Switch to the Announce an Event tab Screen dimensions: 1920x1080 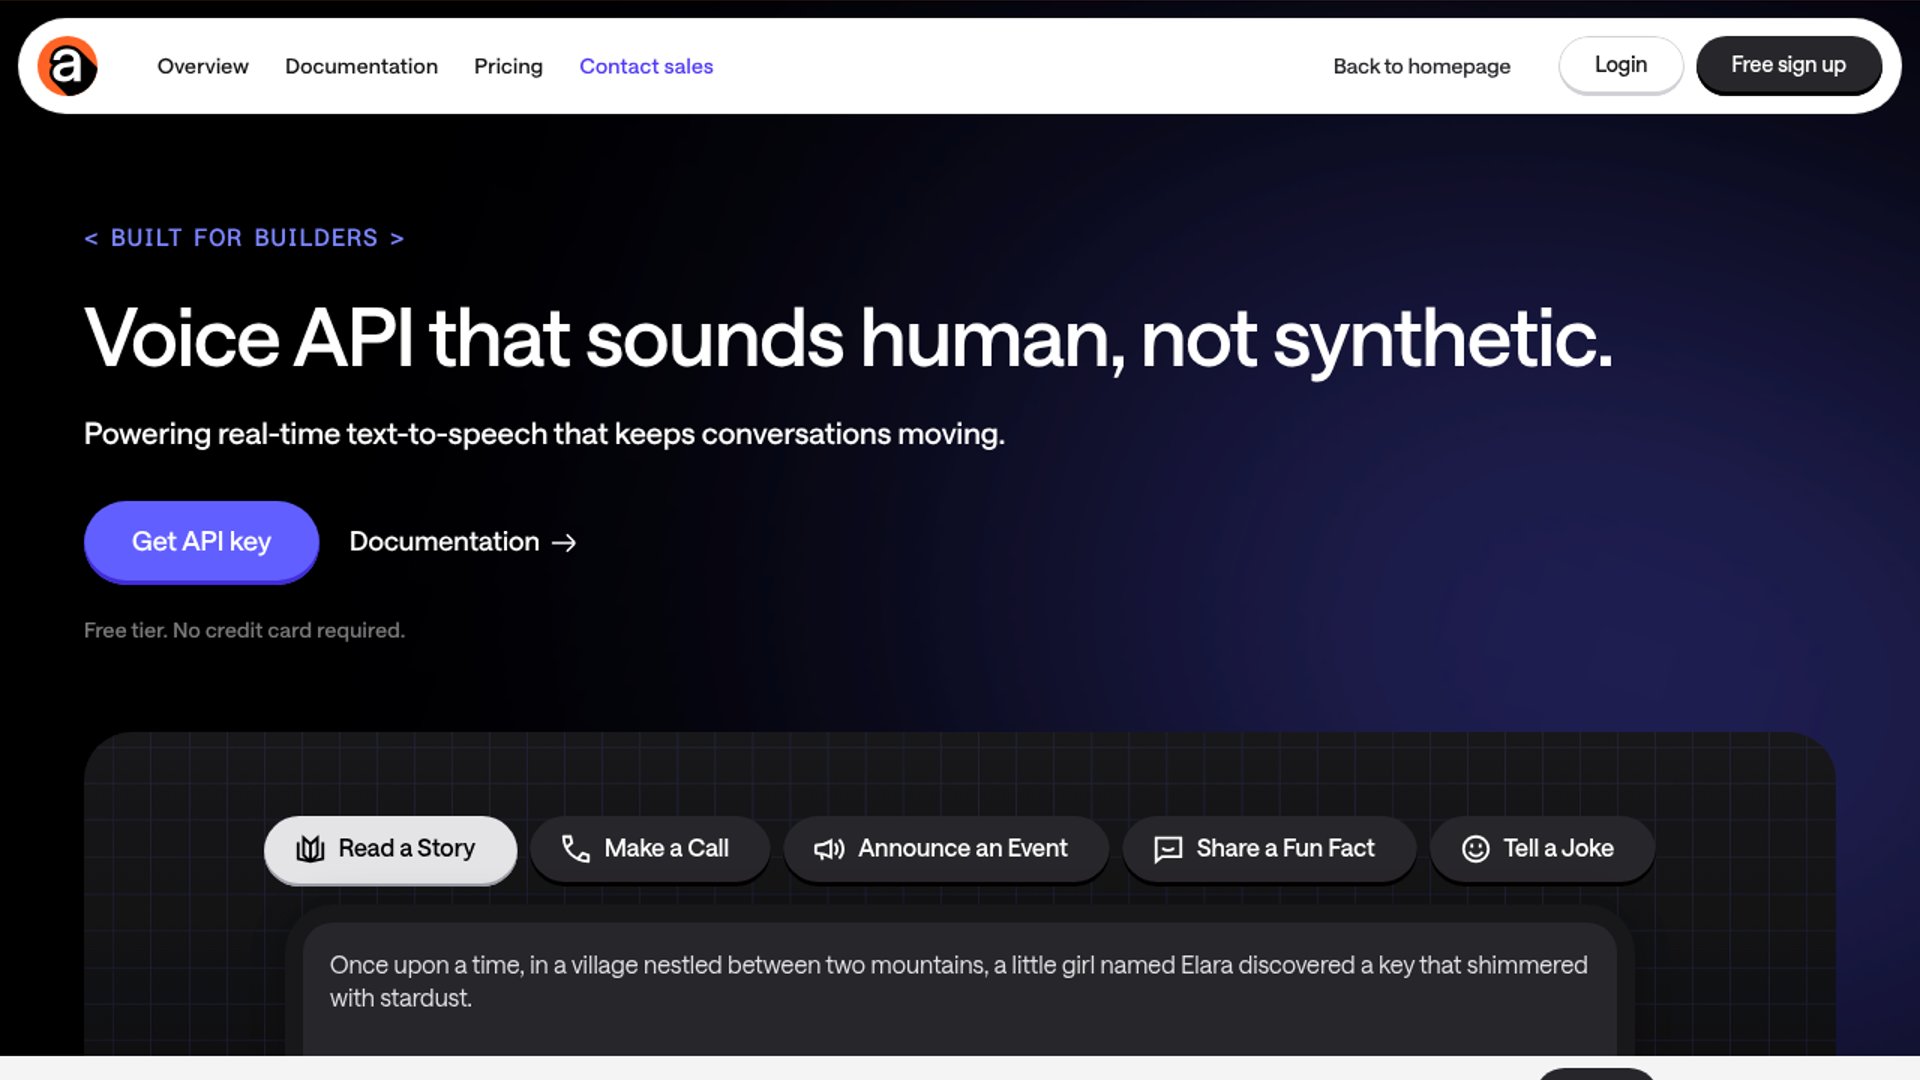click(x=946, y=849)
